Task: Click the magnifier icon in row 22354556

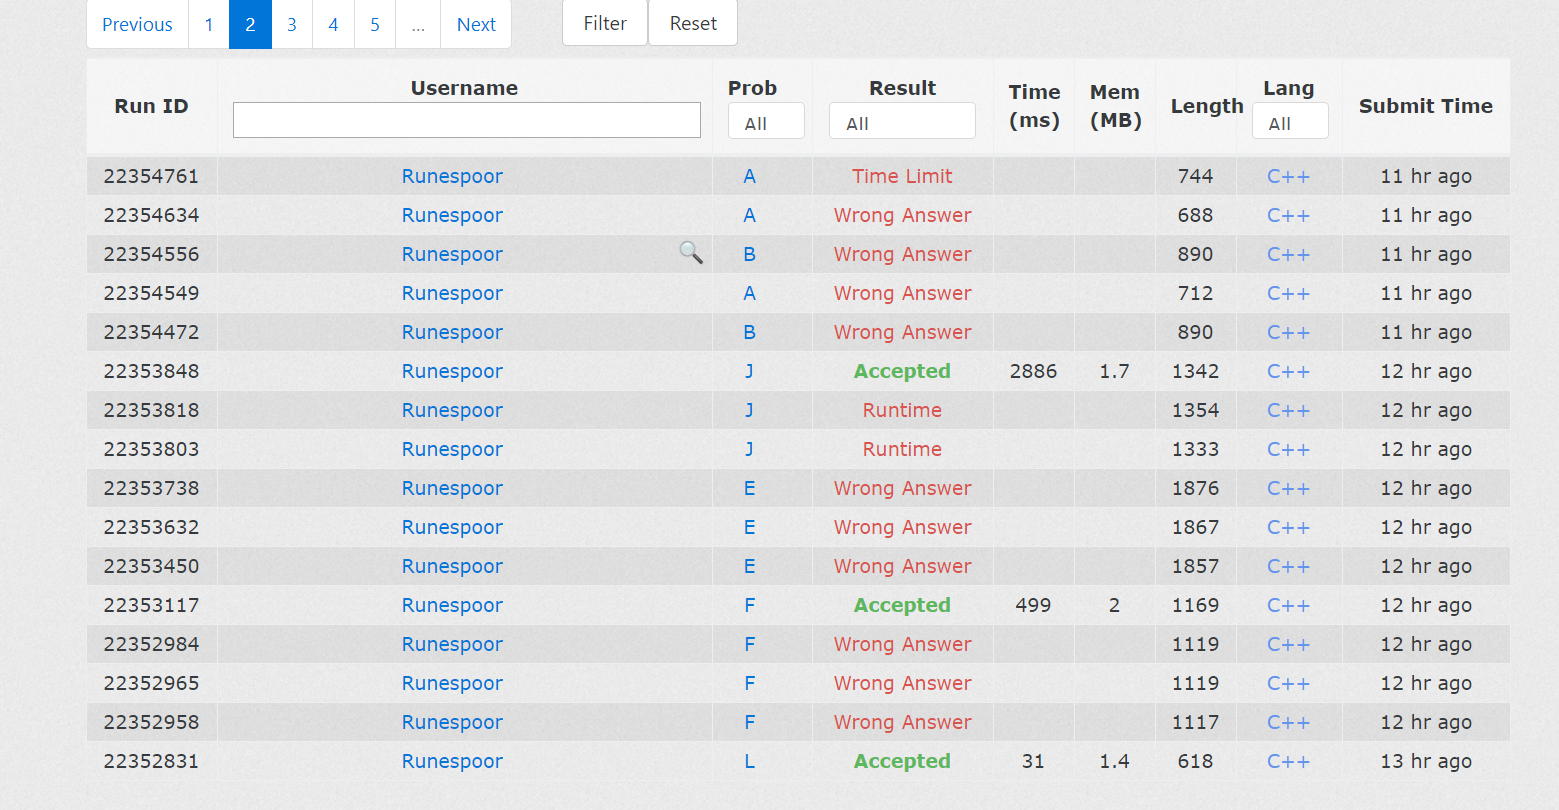Action: tap(690, 252)
